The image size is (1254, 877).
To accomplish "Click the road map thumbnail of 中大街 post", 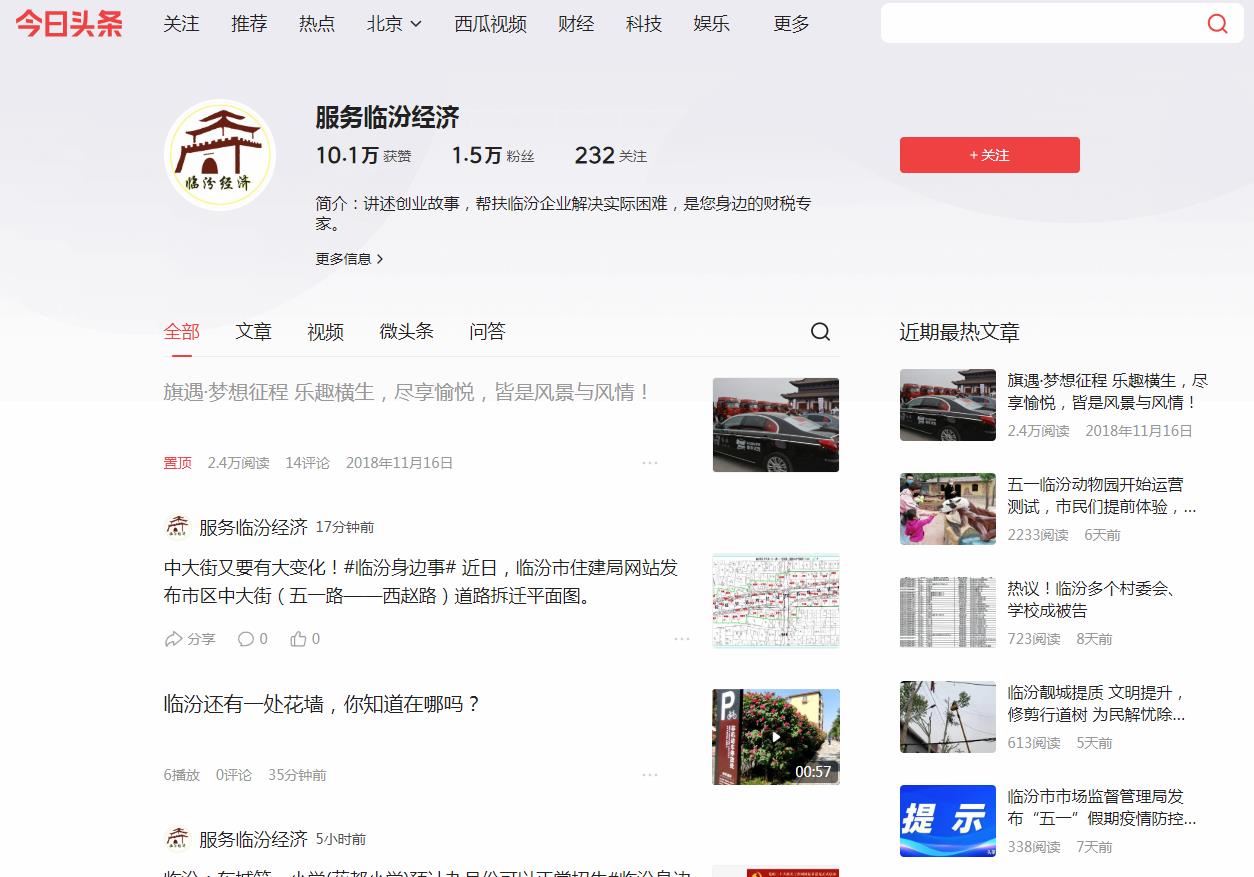I will point(776,601).
